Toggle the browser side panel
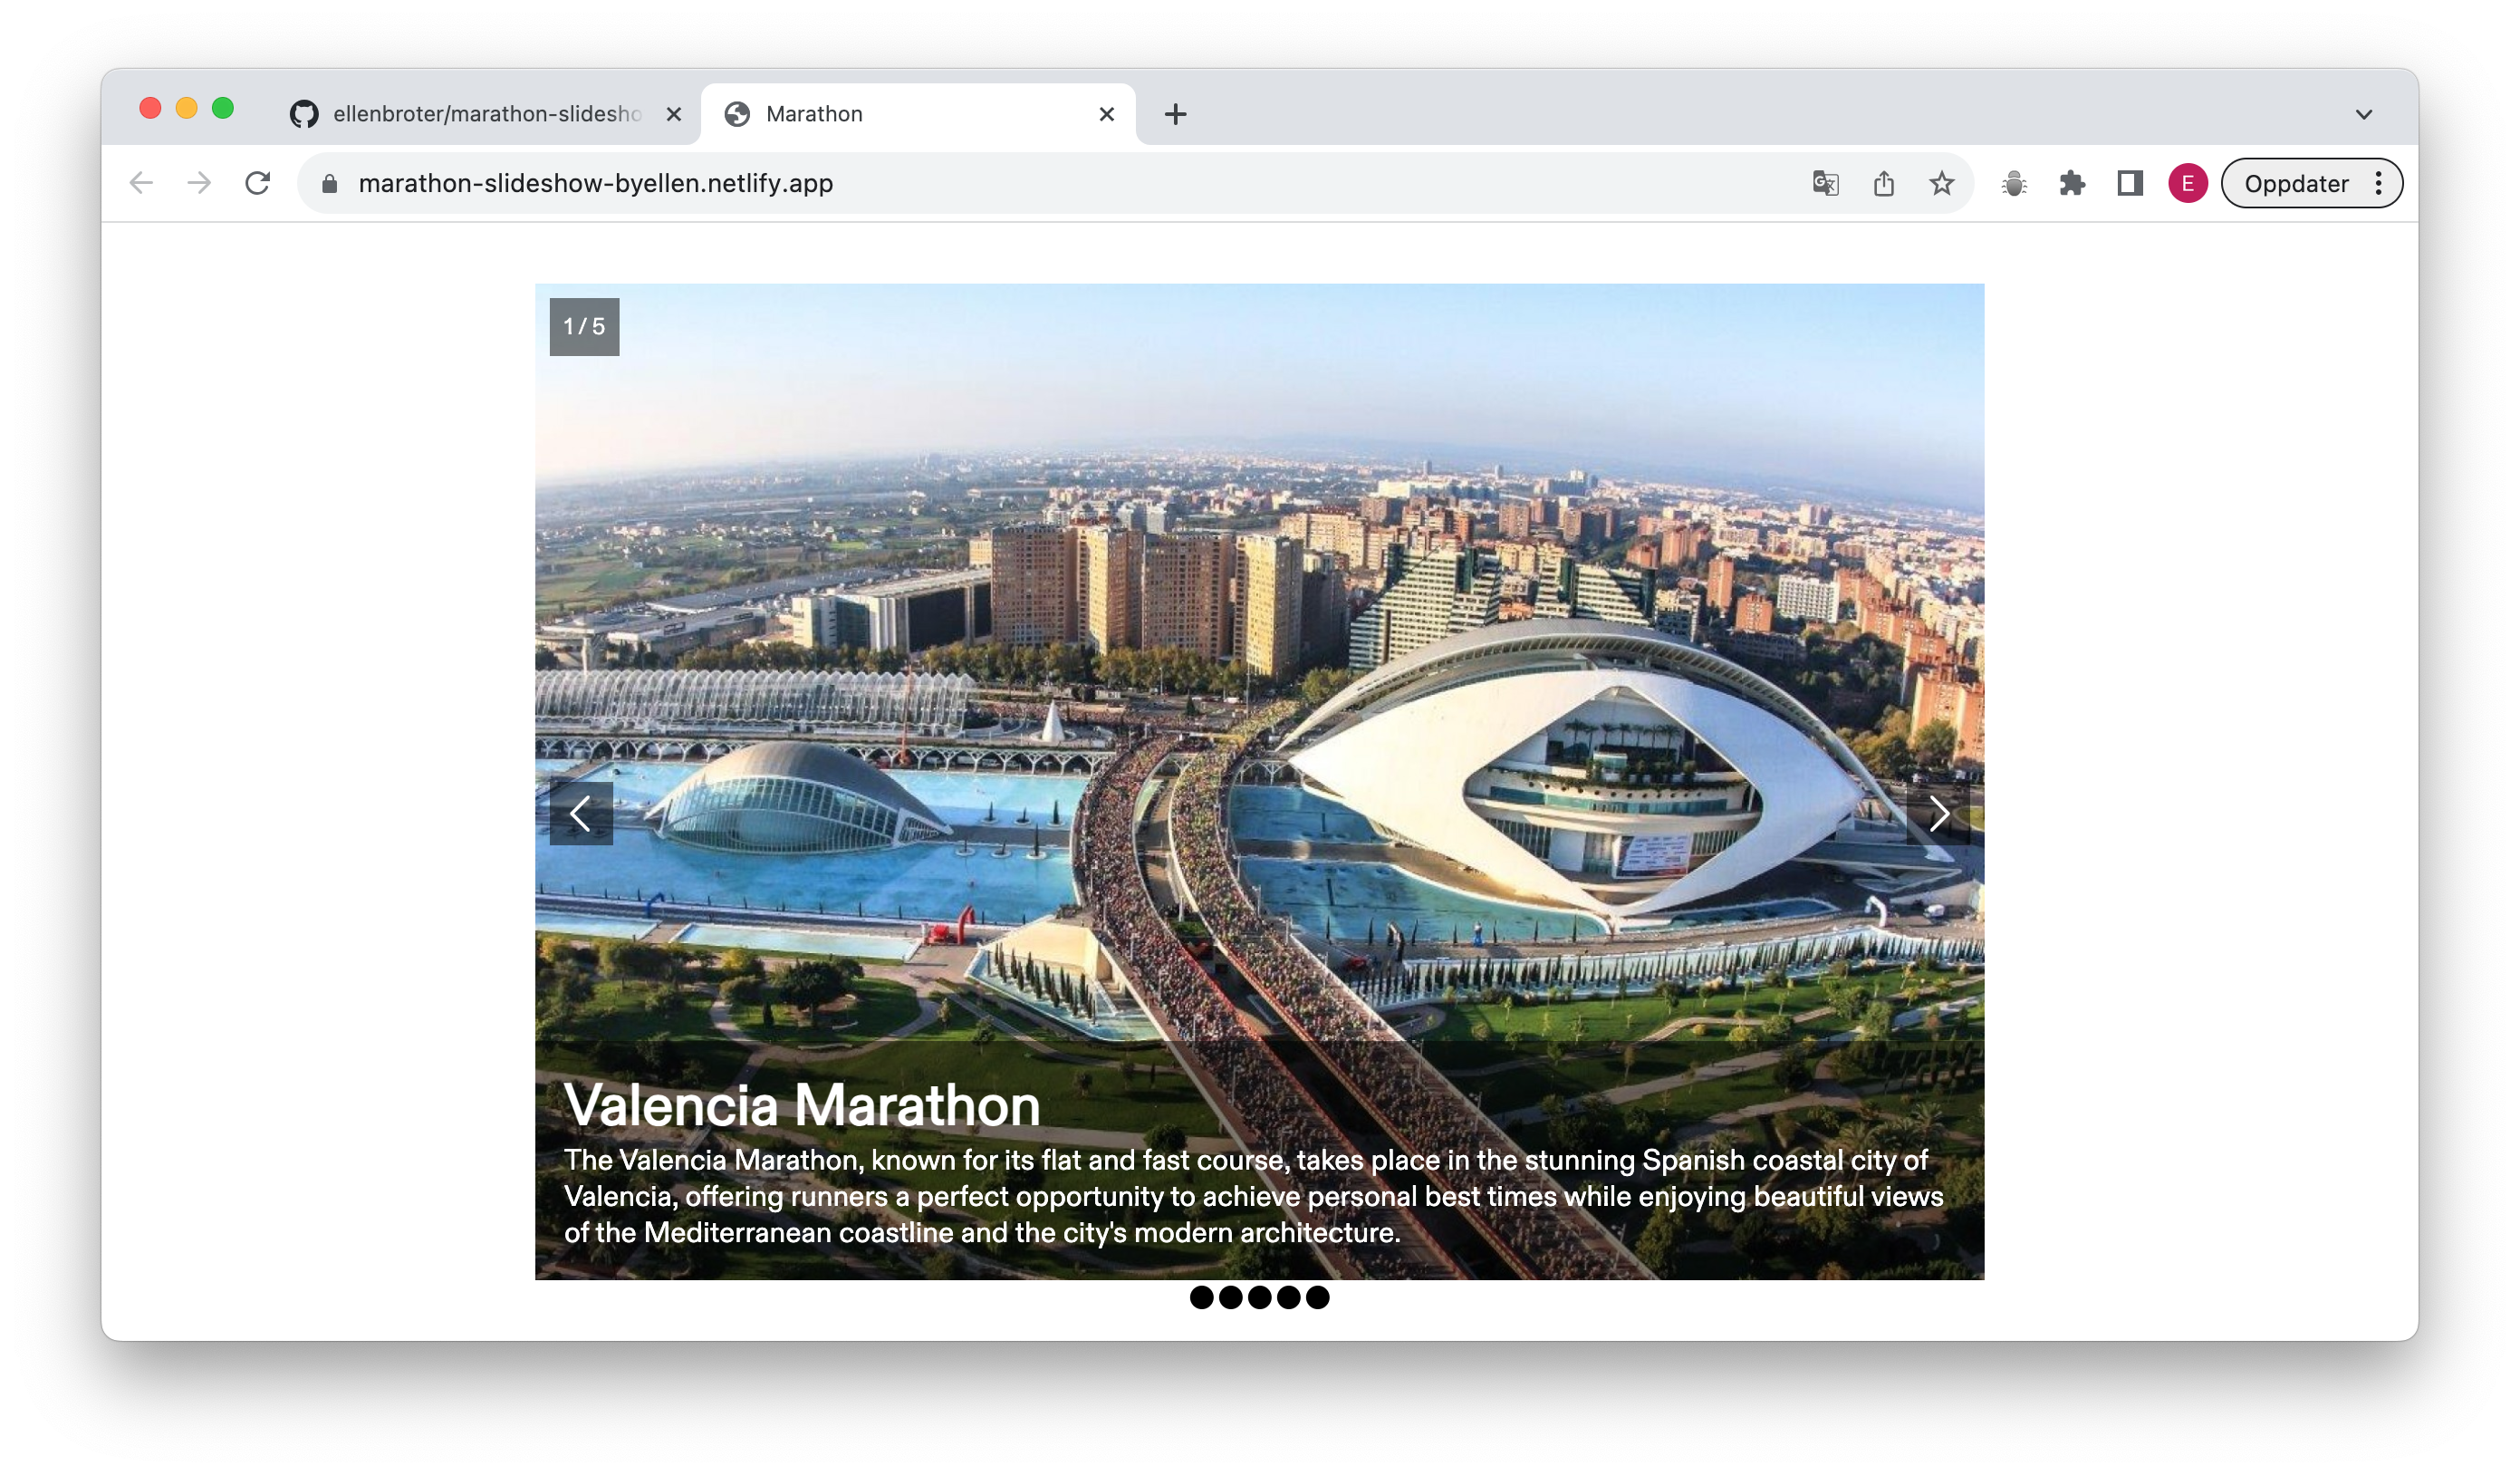 [2130, 183]
